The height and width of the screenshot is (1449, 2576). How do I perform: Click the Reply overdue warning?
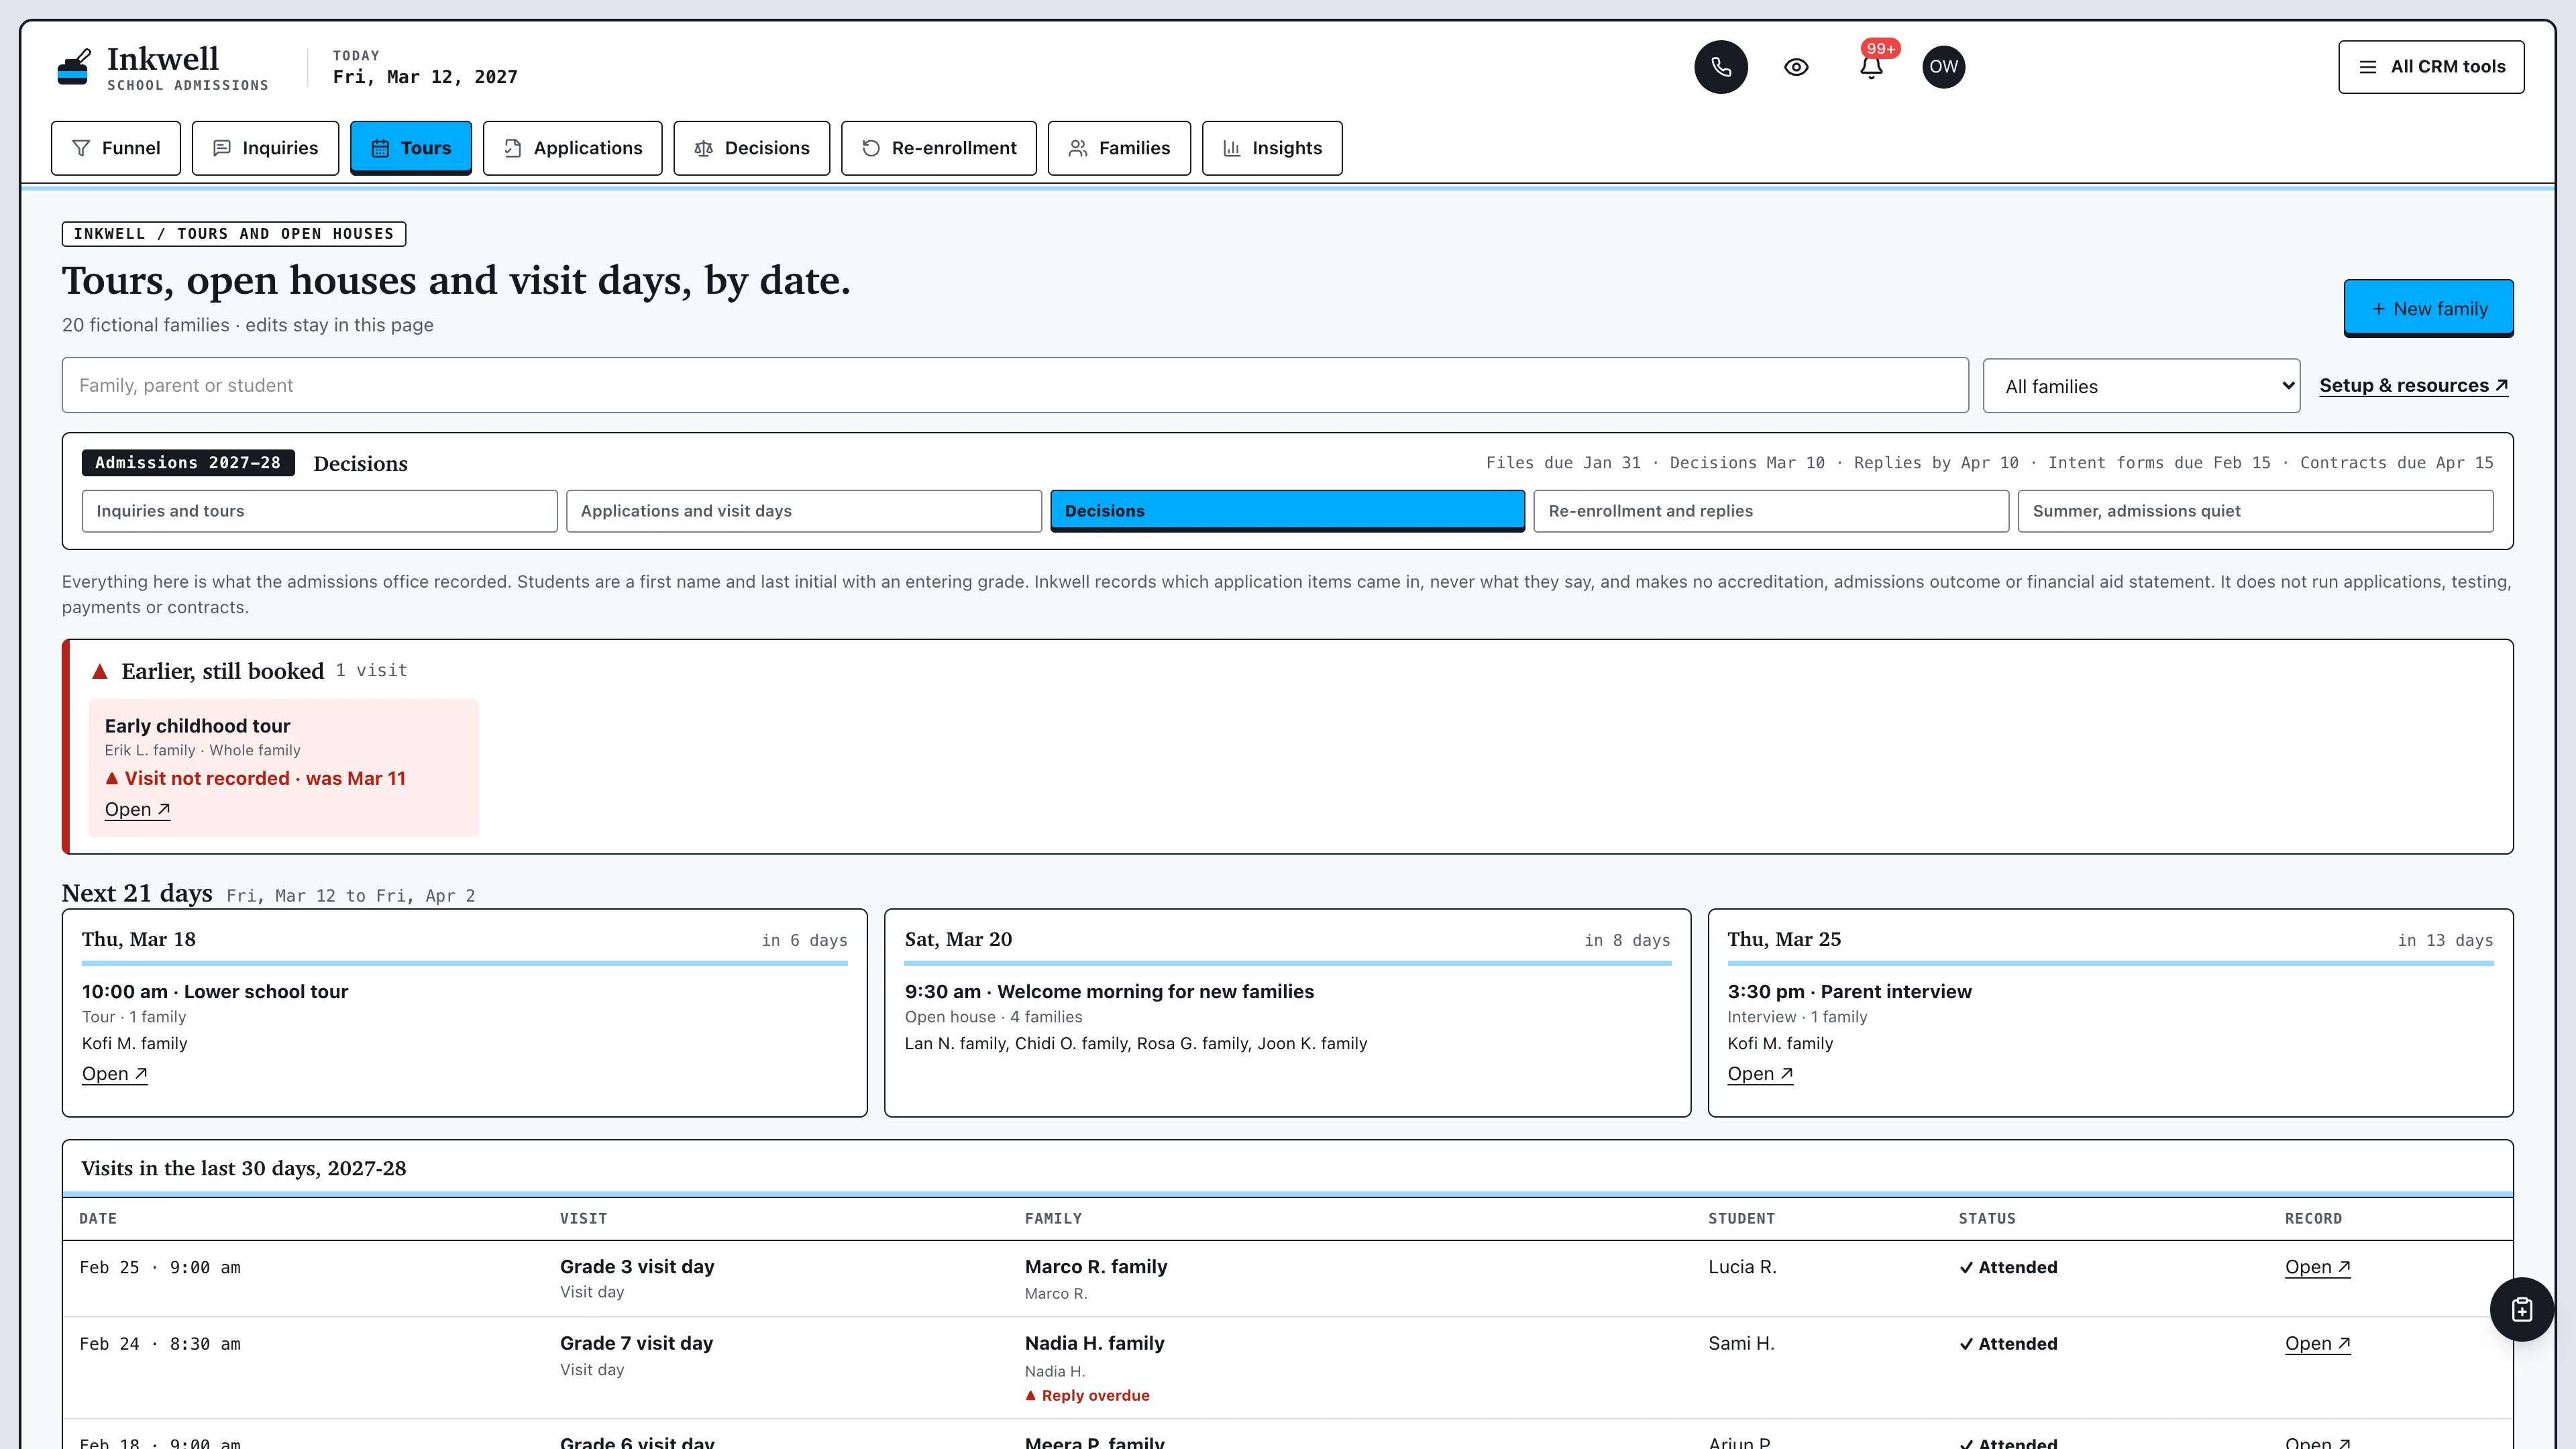(1087, 1396)
